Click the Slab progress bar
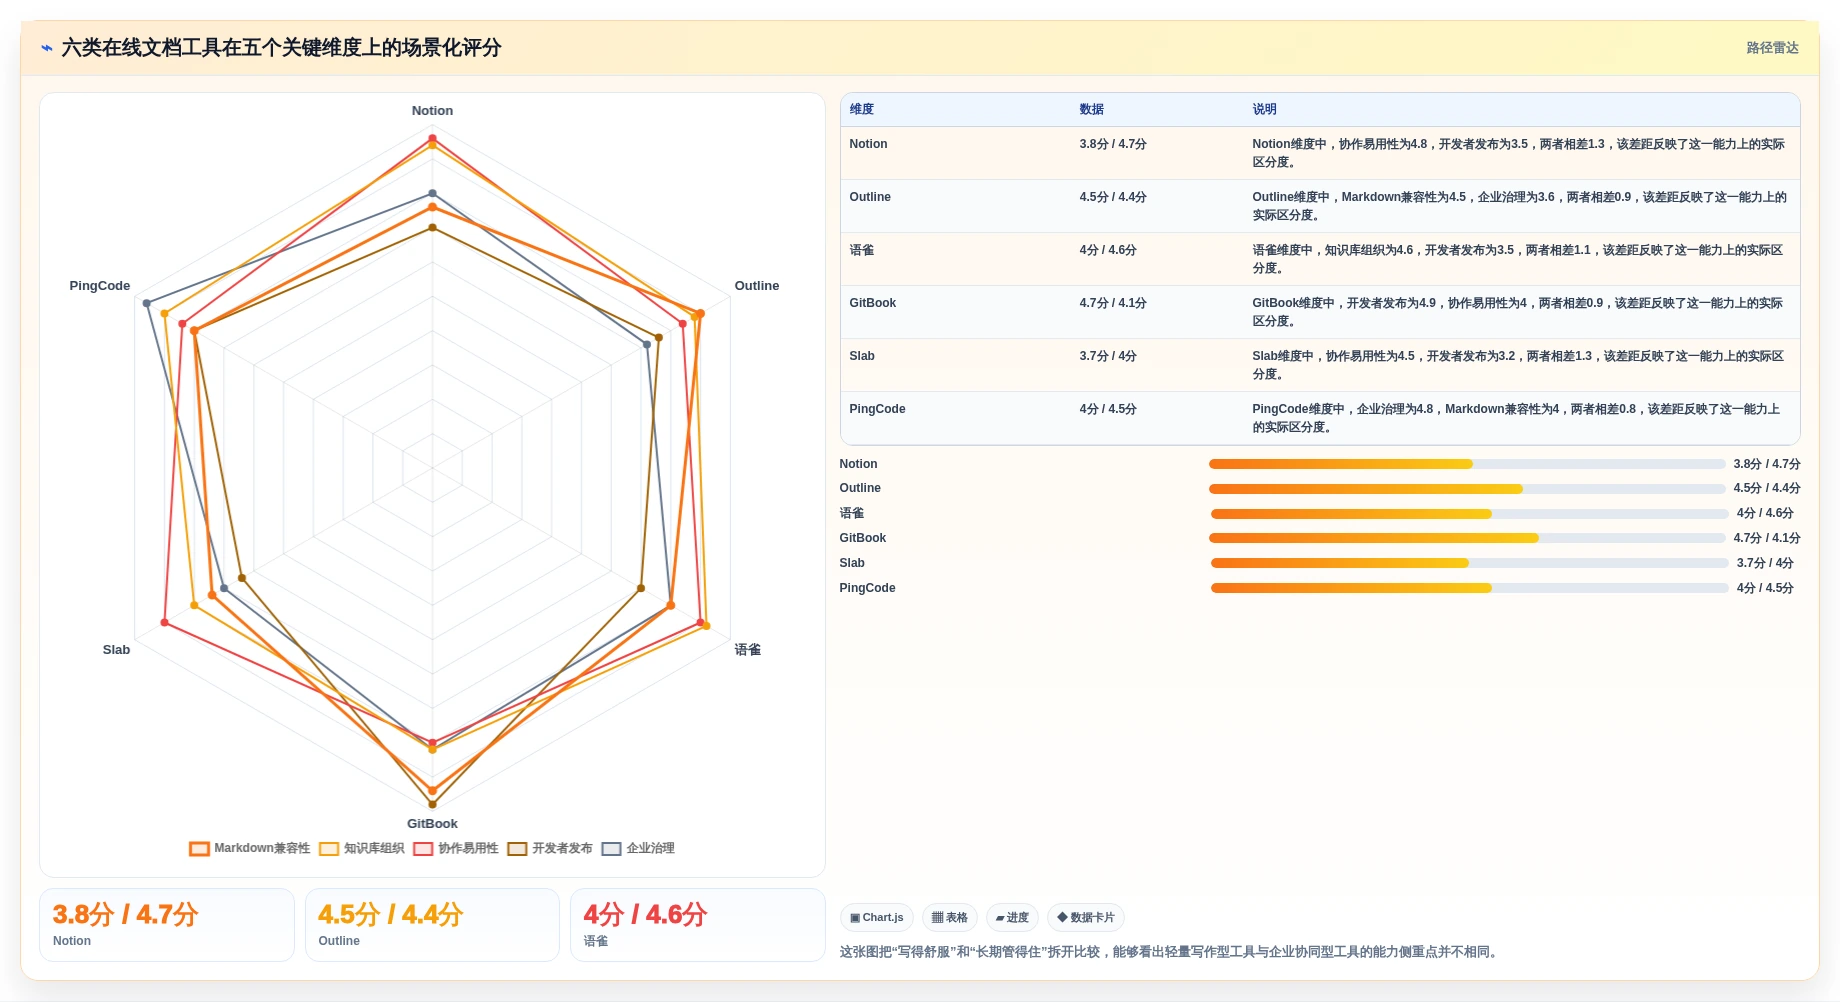The height and width of the screenshot is (1002, 1840). click(x=1469, y=563)
